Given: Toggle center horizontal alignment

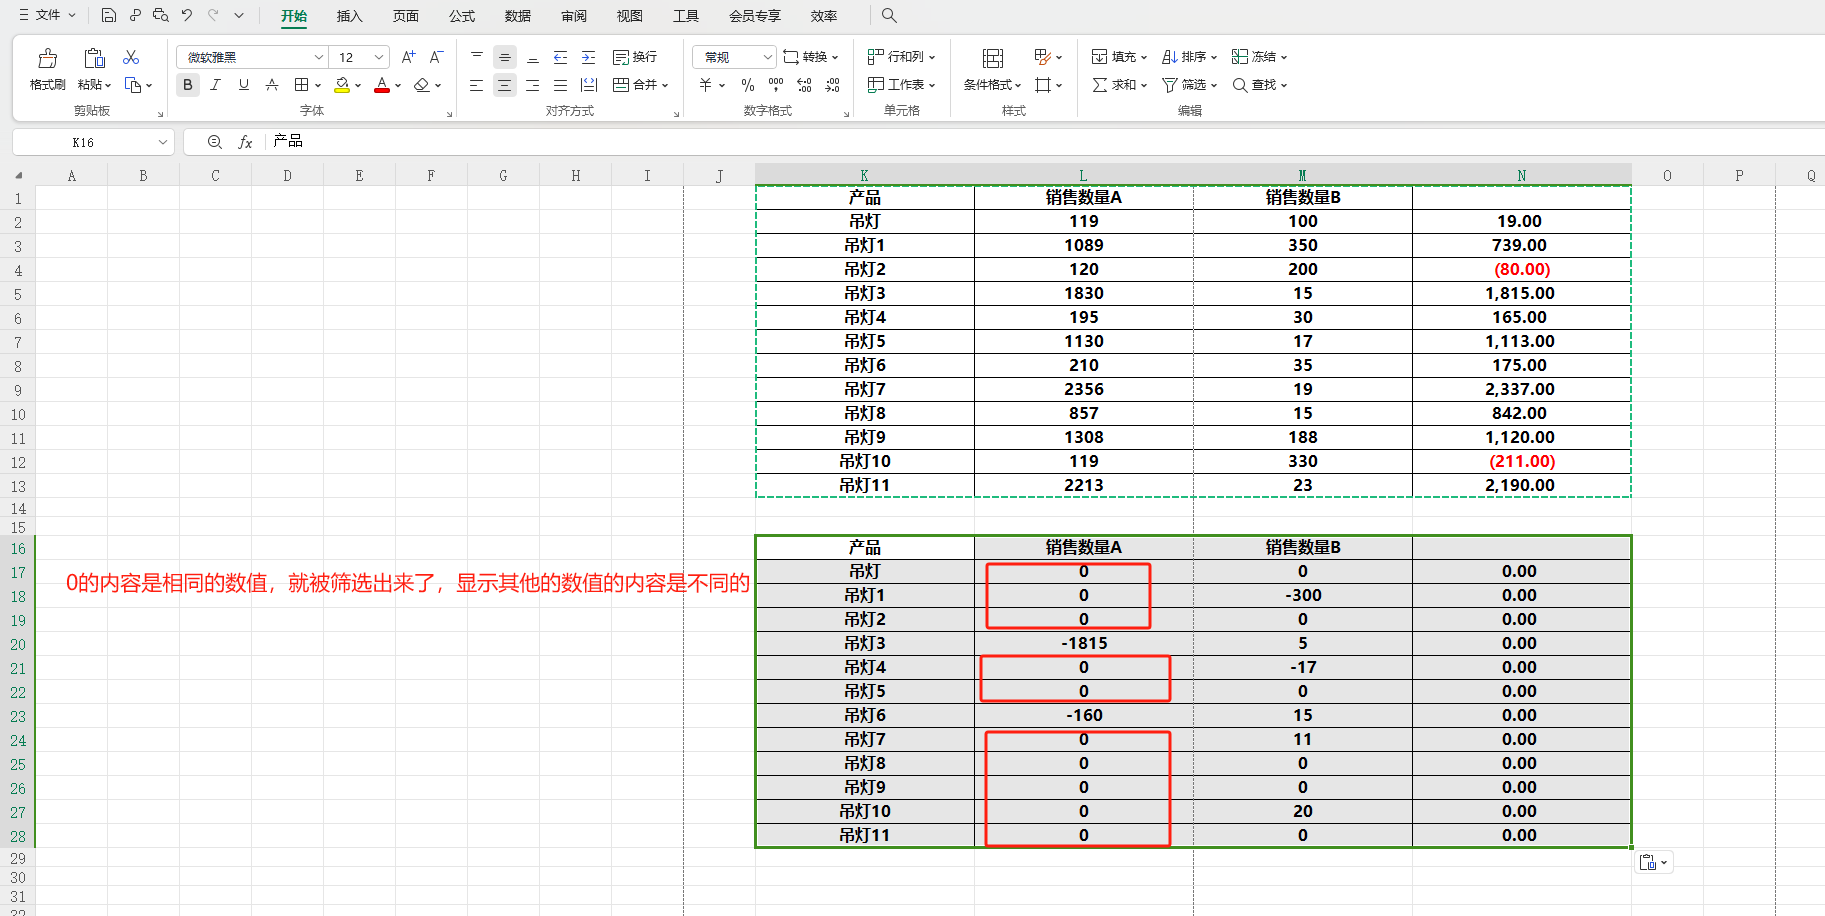Looking at the screenshot, I should pyautogui.click(x=505, y=85).
